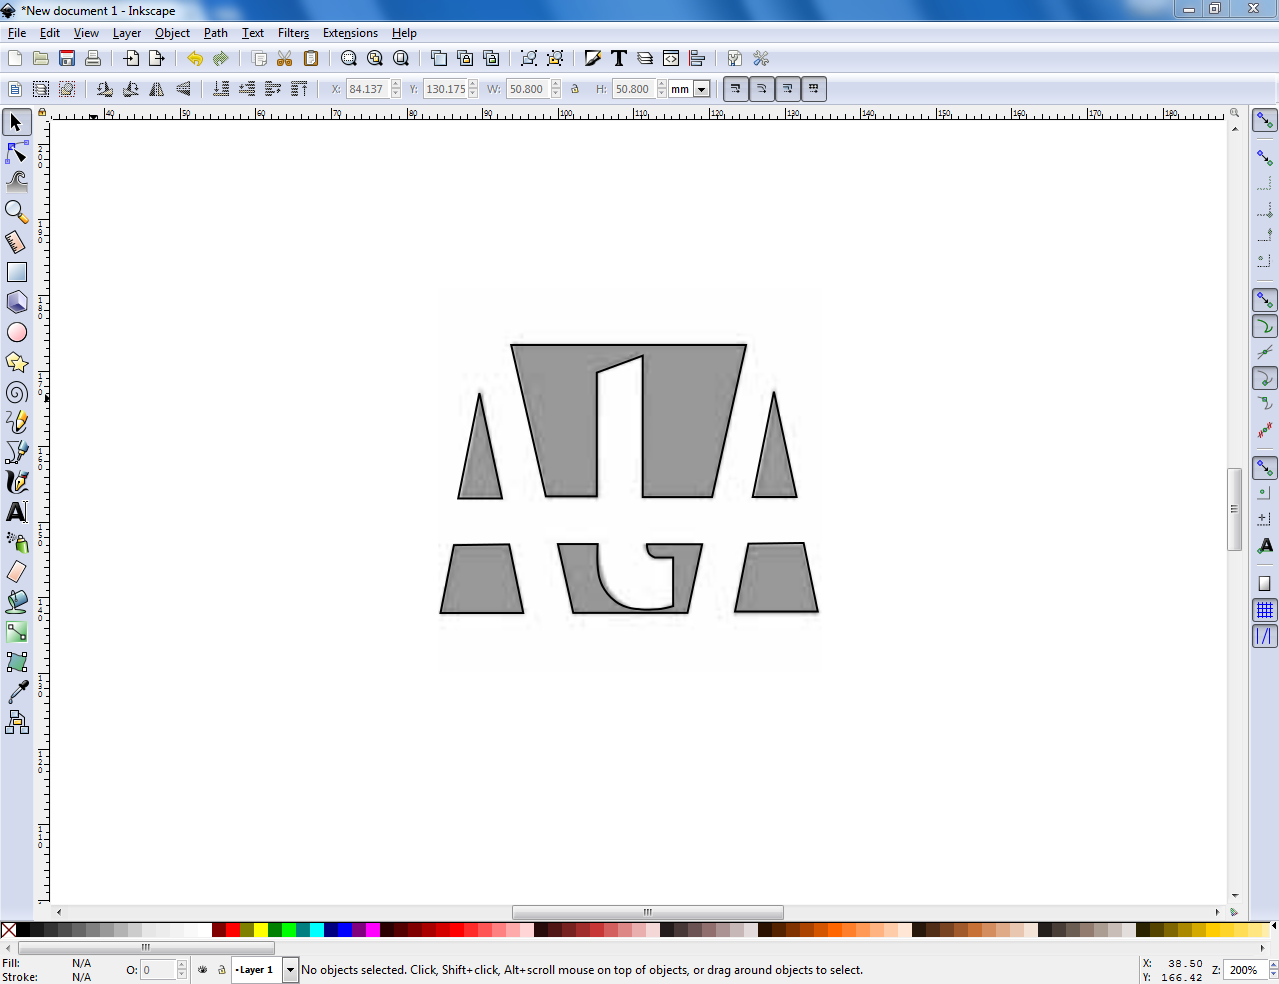Click the zoom value field 200%

click(1245, 970)
